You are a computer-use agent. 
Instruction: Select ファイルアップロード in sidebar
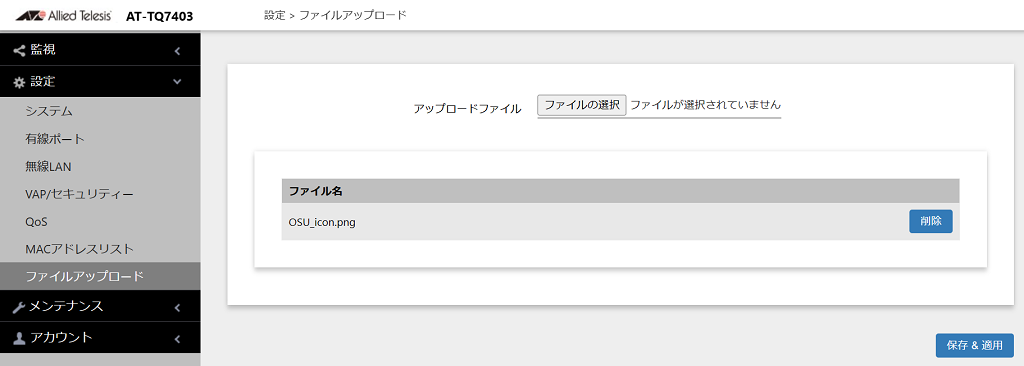coord(101,276)
